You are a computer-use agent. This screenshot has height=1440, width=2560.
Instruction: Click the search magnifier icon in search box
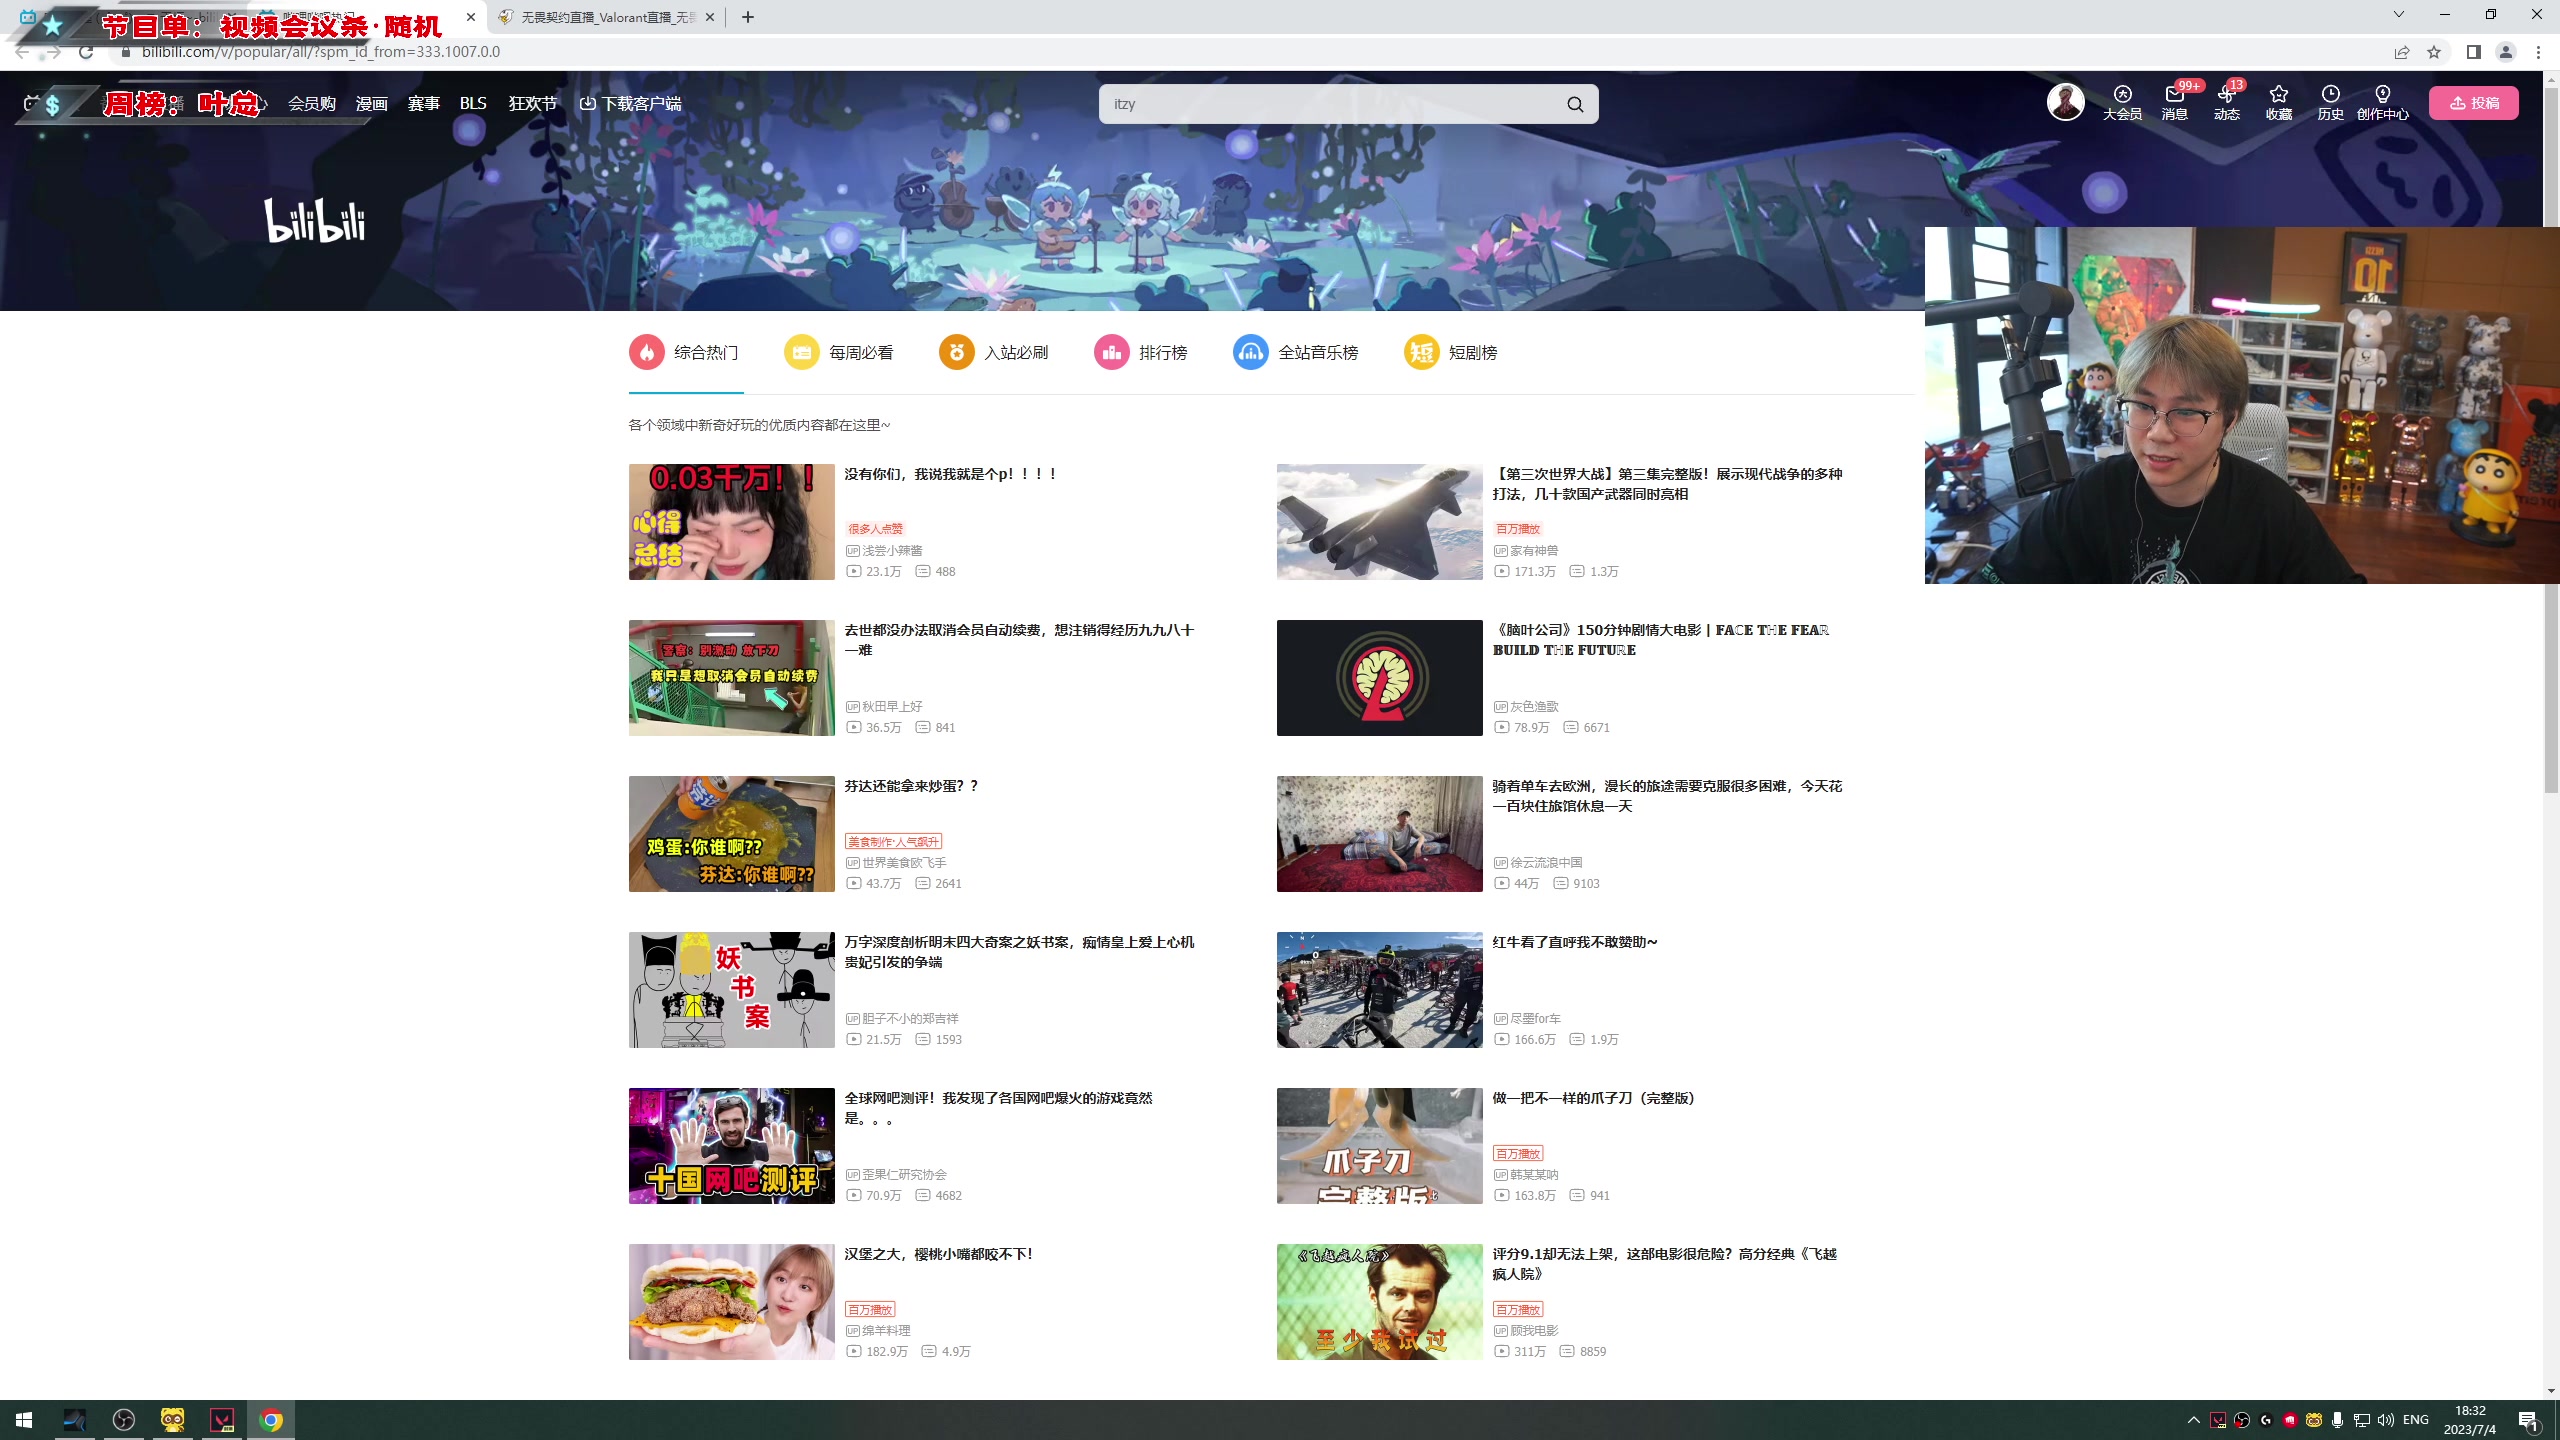pos(1575,104)
